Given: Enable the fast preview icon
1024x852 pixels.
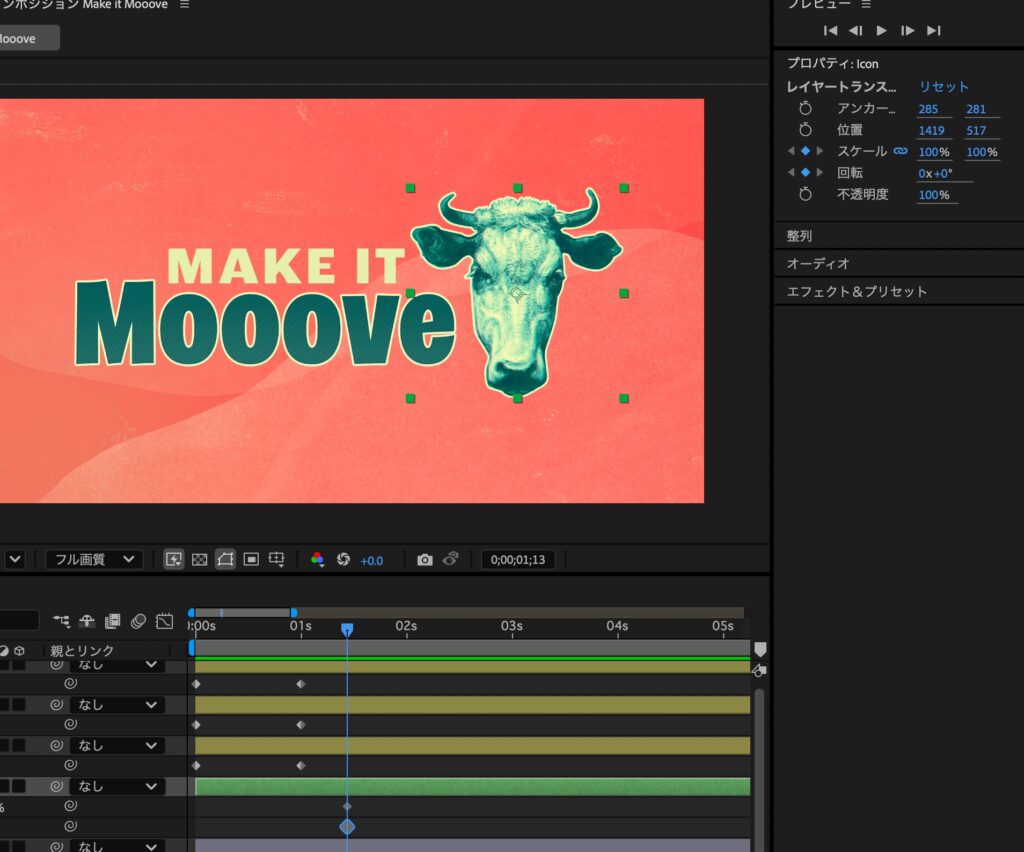Looking at the screenshot, I should tap(174, 560).
